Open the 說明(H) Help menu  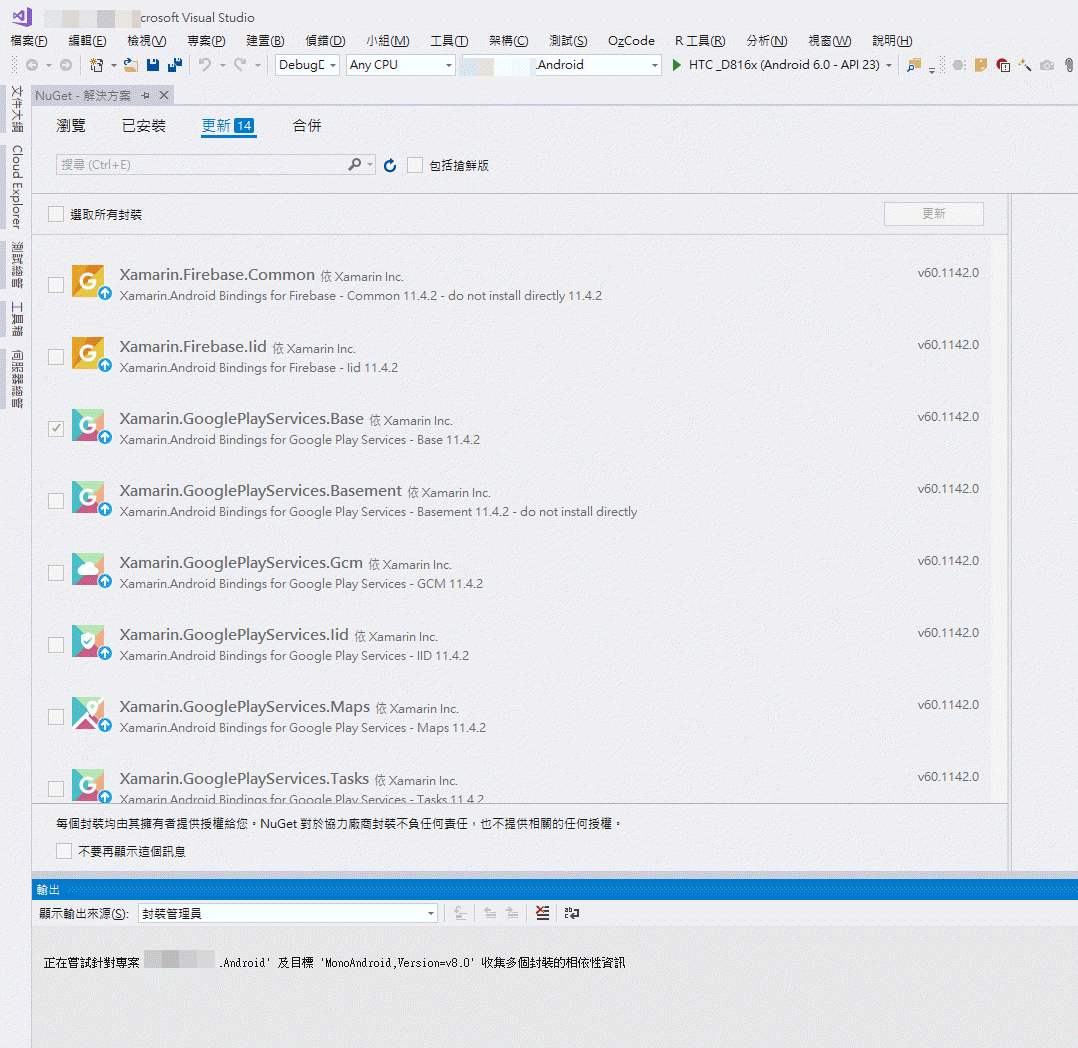[x=892, y=41]
